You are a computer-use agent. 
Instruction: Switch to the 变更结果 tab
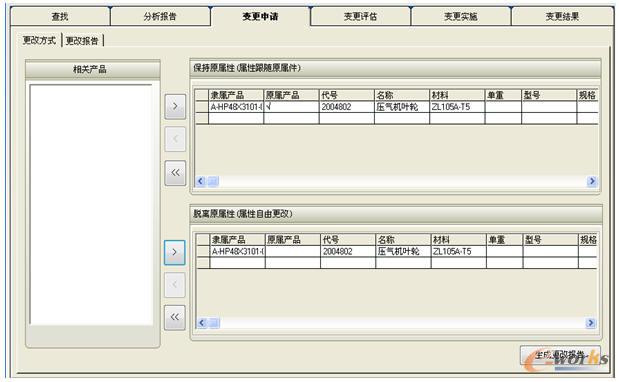(562, 17)
